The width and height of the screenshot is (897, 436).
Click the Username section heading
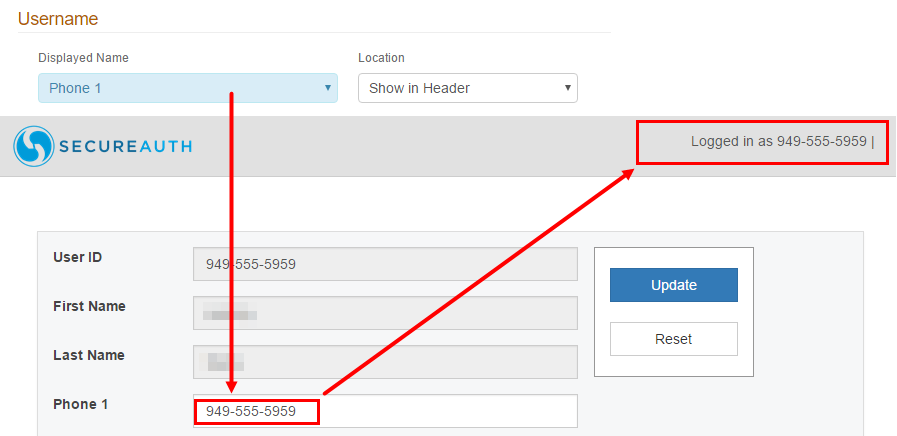pos(58,19)
